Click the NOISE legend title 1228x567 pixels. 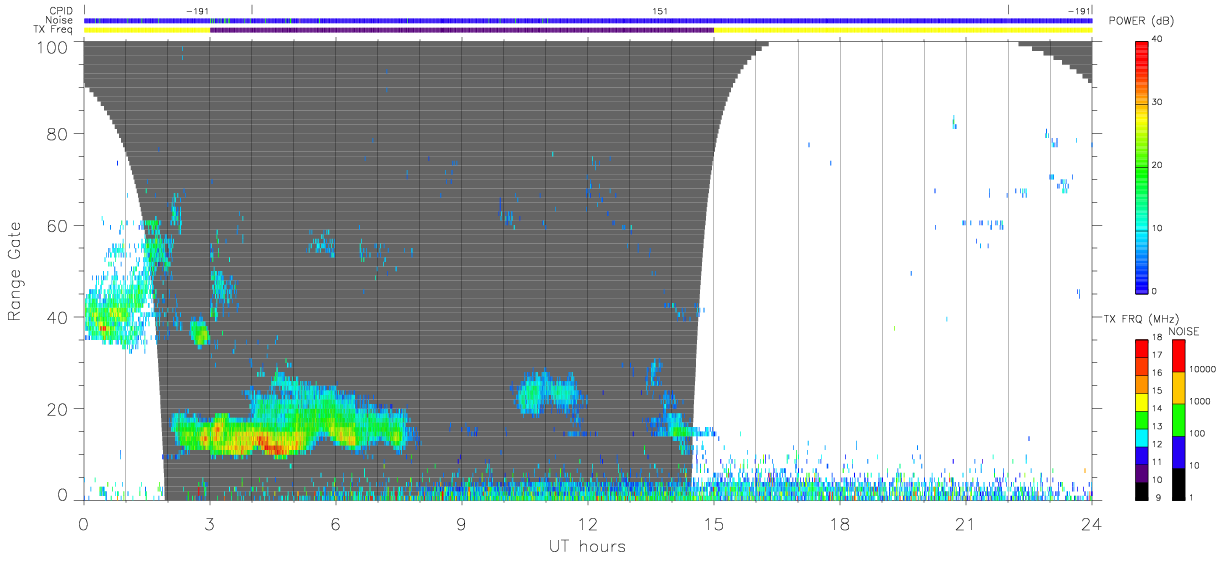1185,331
